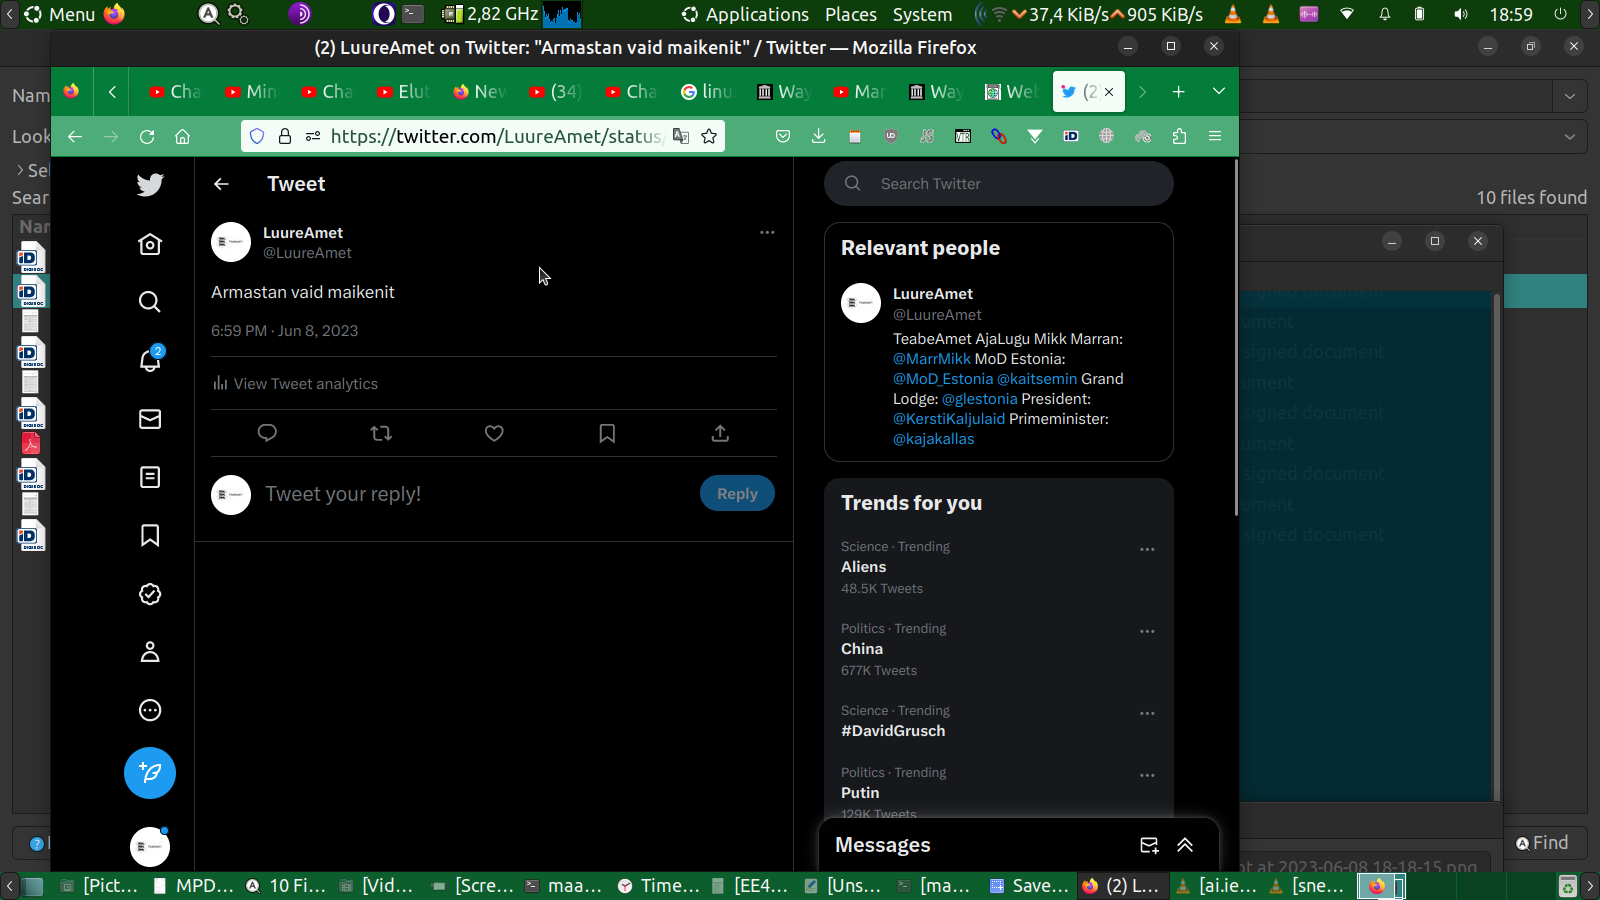Click the Reply button

pyautogui.click(x=737, y=494)
